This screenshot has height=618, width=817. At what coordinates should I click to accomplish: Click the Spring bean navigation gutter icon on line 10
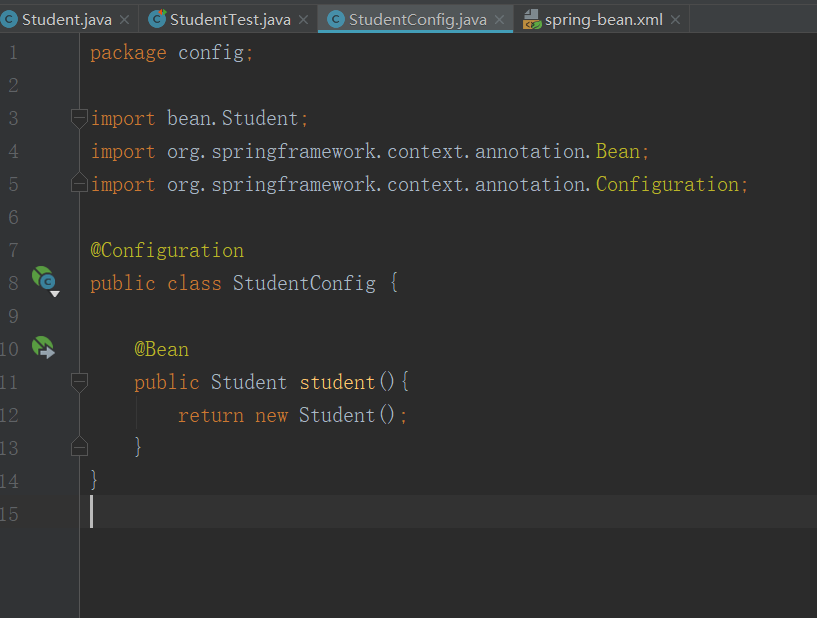click(x=43, y=347)
